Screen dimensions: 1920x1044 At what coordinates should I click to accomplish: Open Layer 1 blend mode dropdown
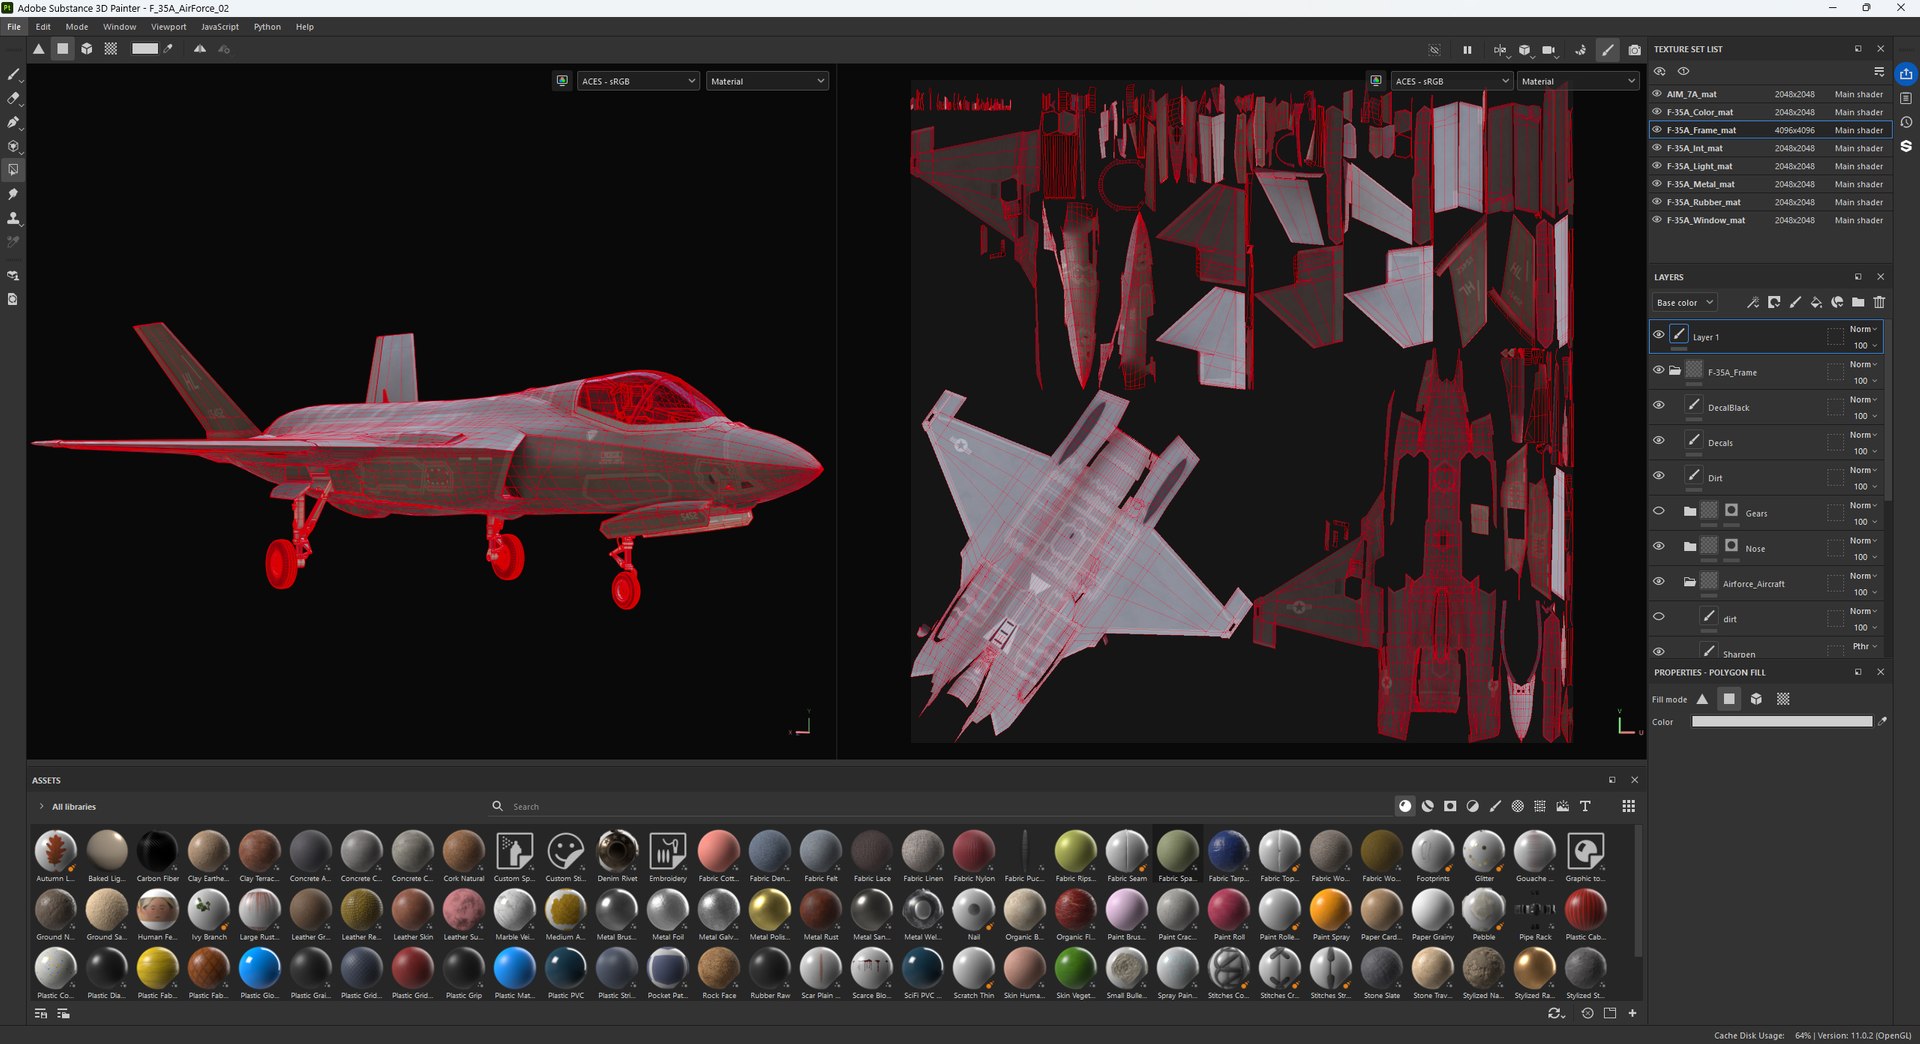point(1863,329)
